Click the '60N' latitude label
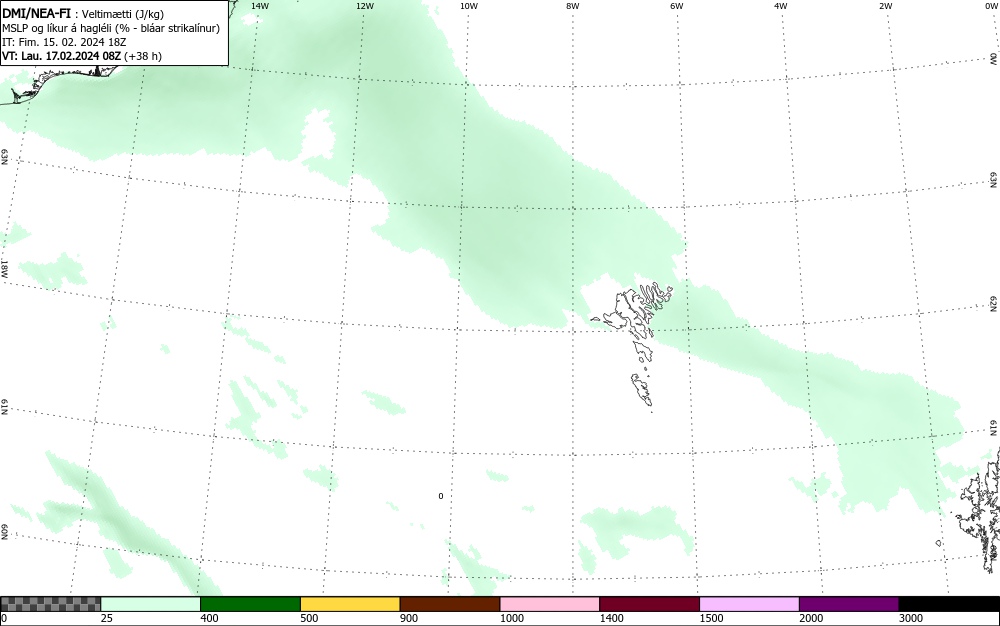Screen dimensions: 1000x626 tap(4, 532)
